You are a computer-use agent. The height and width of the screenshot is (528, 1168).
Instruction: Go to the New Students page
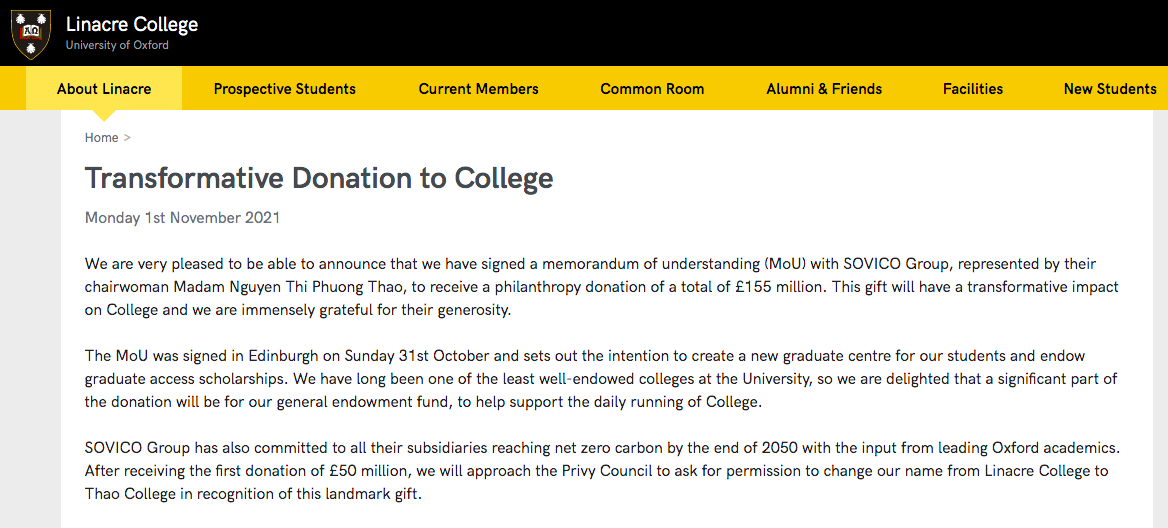click(1110, 88)
